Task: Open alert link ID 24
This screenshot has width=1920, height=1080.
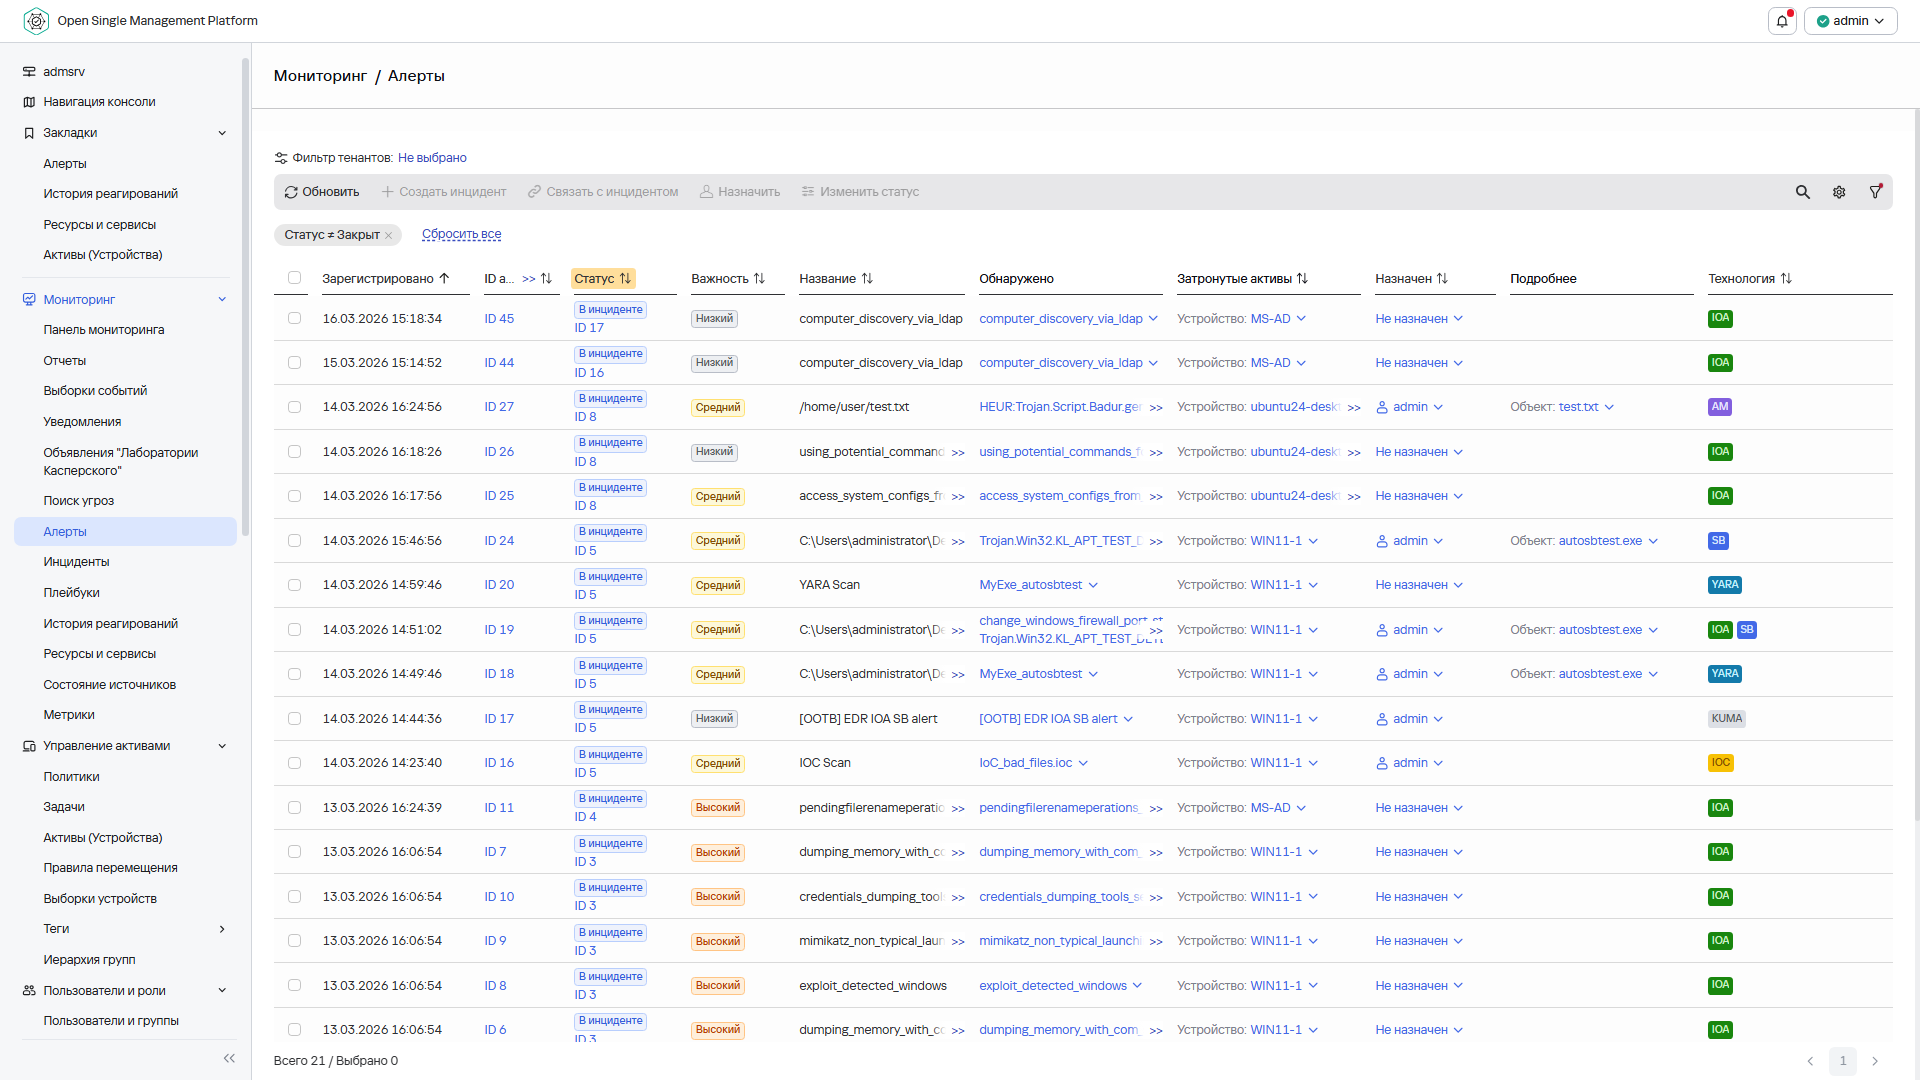Action: pos(498,541)
